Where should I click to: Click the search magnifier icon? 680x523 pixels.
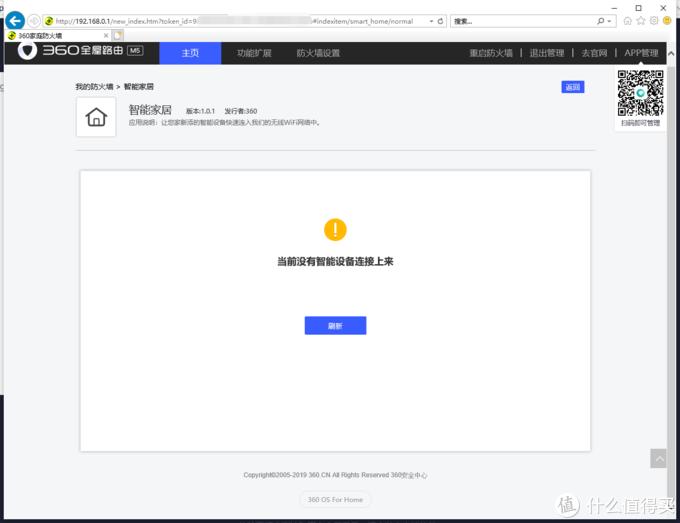coord(601,21)
